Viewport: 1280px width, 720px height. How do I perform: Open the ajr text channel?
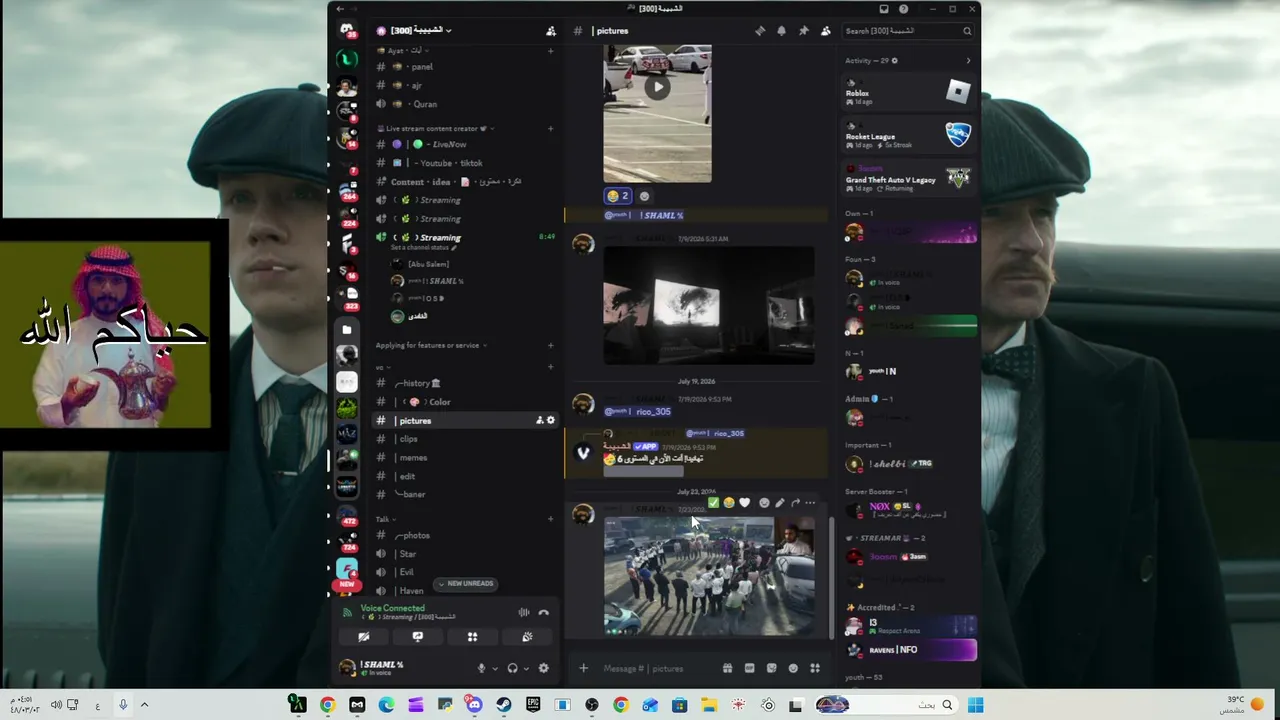(465, 85)
